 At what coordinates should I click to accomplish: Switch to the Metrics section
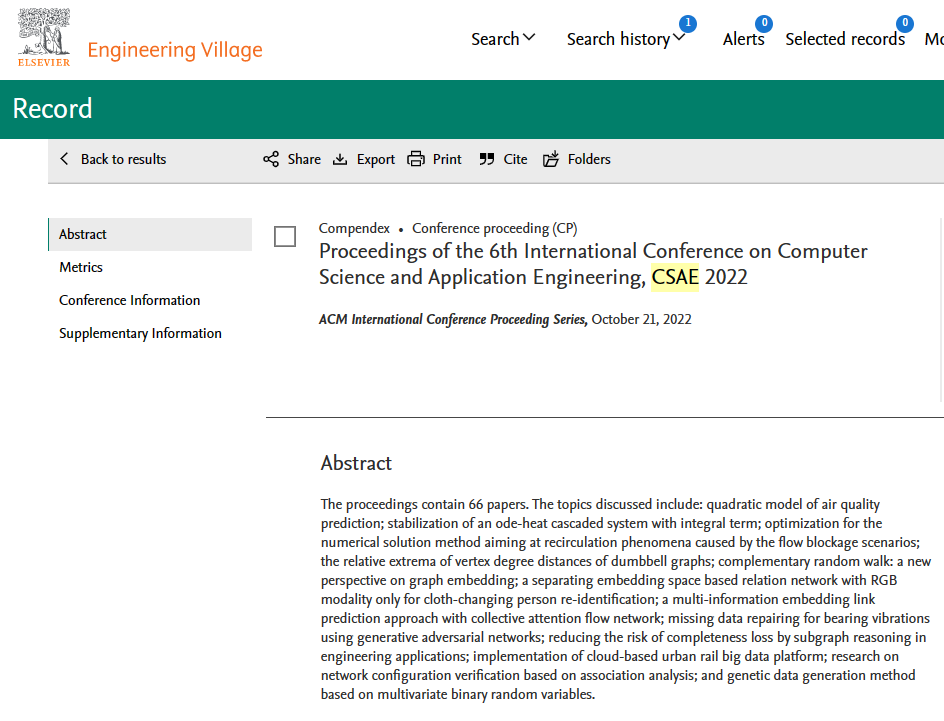[x=81, y=267]
